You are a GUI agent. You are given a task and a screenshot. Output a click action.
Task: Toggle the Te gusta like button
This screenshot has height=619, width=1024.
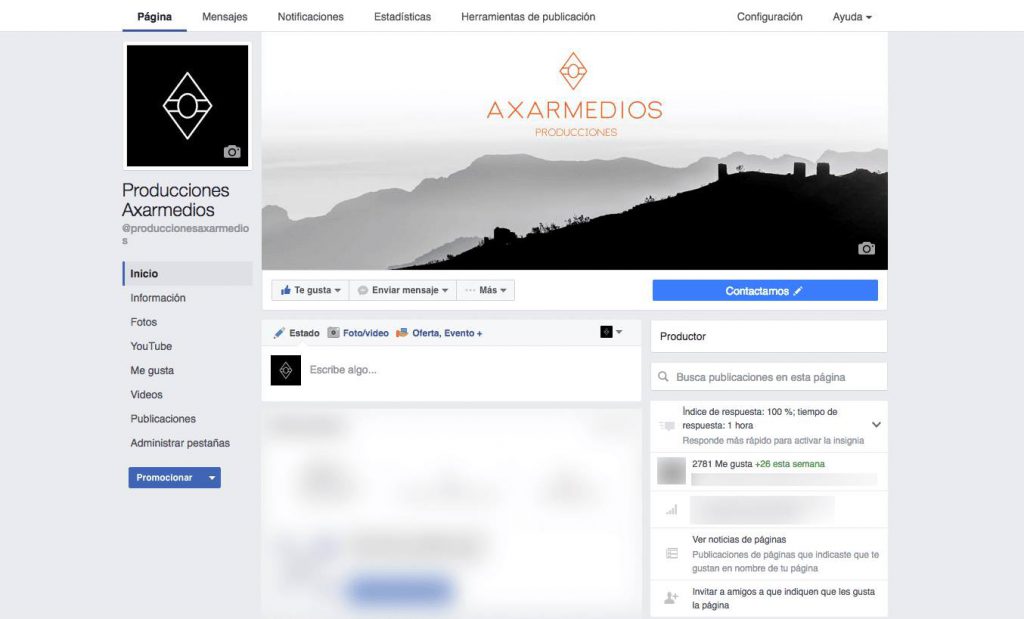(310, 290)
